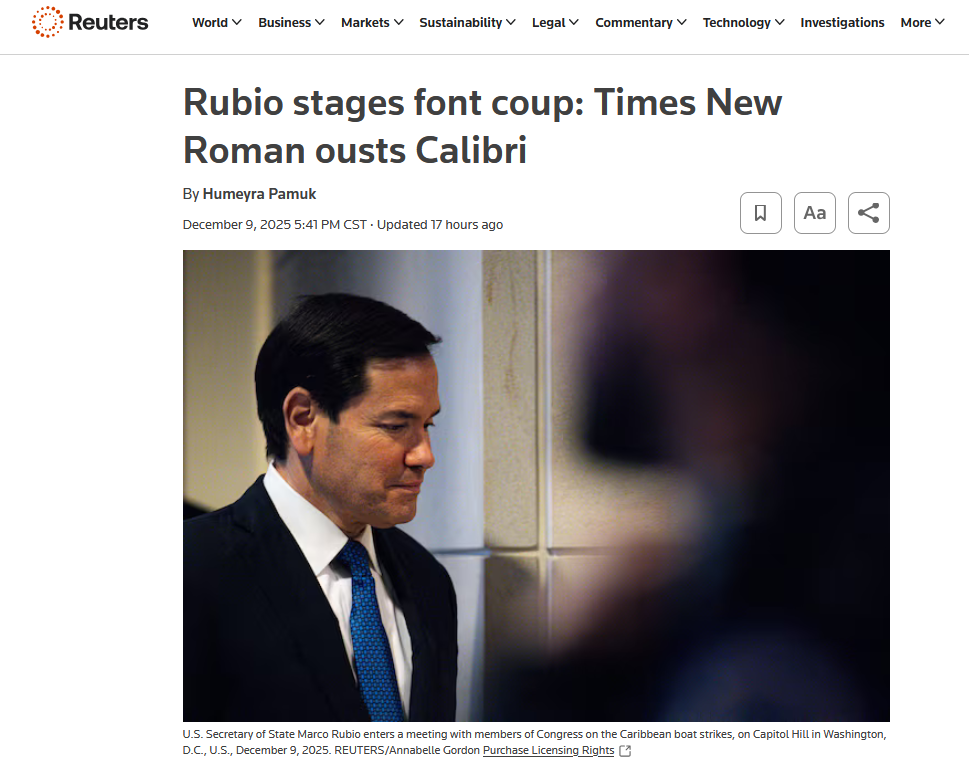
Task: Click the article date and update timestamp
Action: point(342,224)
